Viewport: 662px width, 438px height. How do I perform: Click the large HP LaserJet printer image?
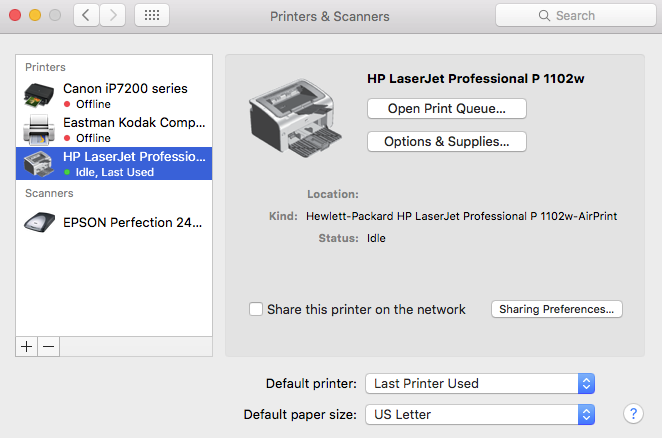click(294, 117)
